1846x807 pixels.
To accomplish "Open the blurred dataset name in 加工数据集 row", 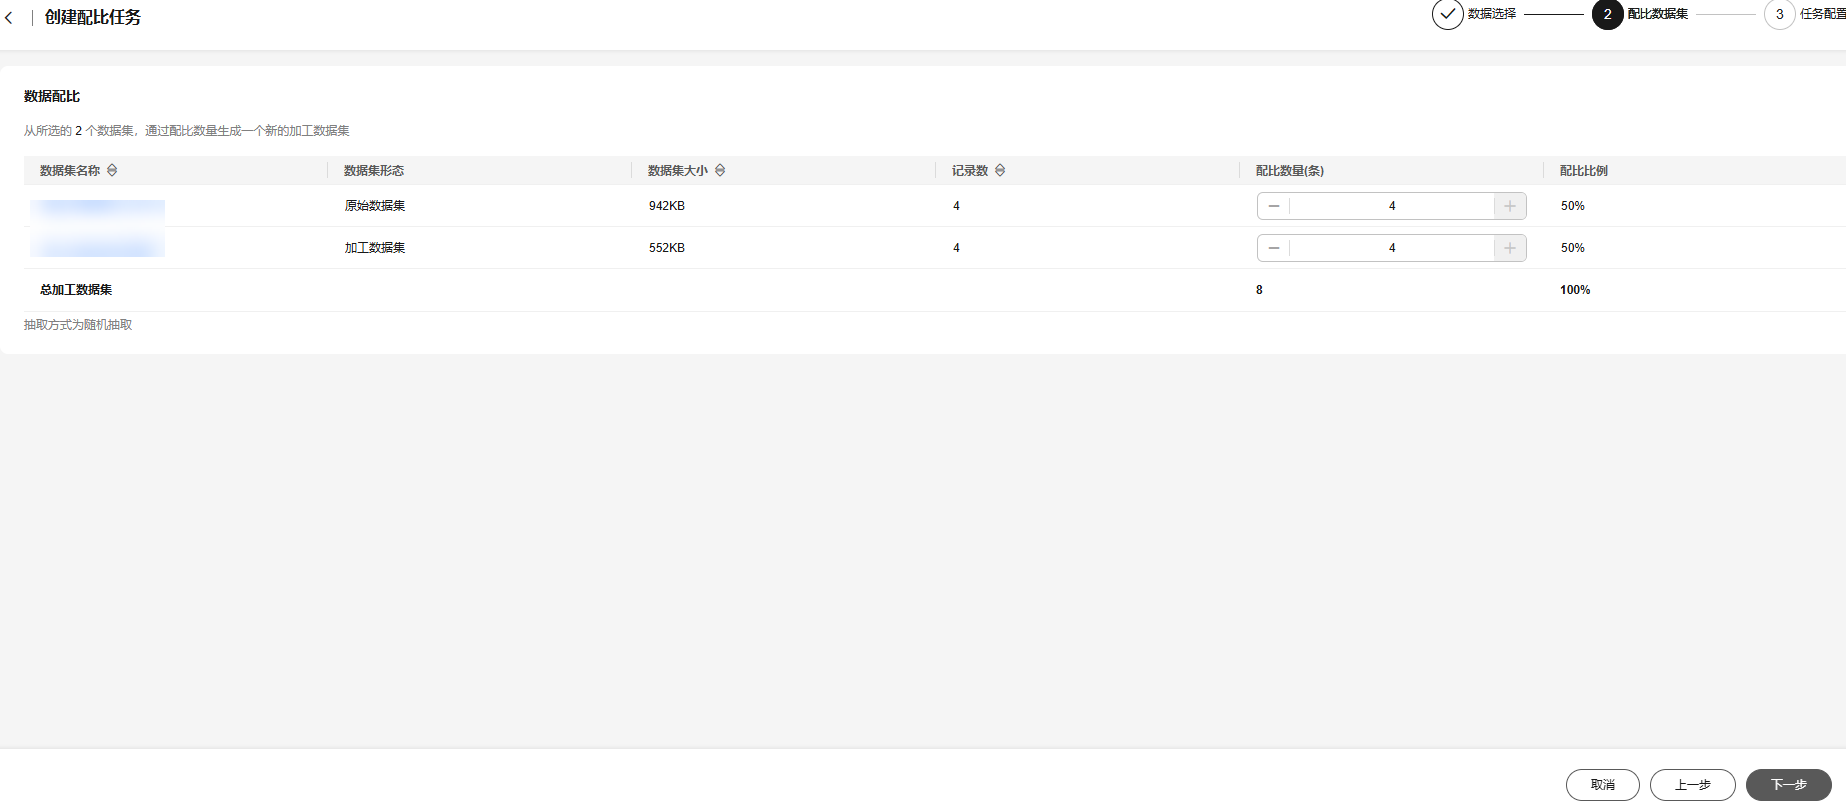I will tap(97, 245).
